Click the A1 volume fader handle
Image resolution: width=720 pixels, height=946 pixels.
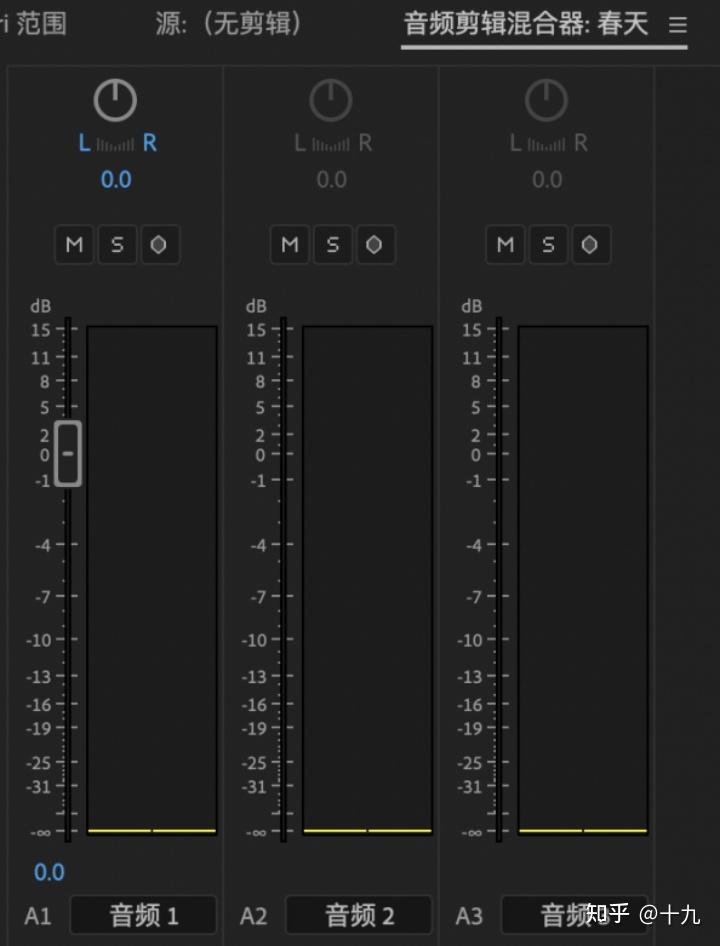[68, 454]
